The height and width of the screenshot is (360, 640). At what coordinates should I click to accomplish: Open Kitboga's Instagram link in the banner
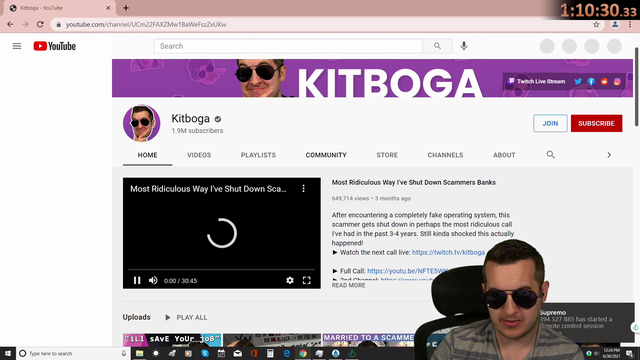(x=617, y=81)
